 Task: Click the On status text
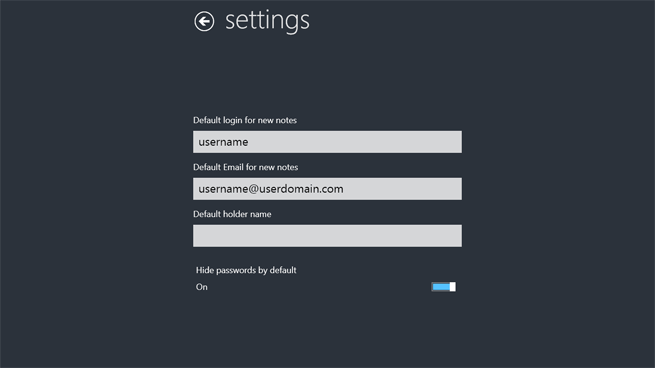[x=202, y=287]
